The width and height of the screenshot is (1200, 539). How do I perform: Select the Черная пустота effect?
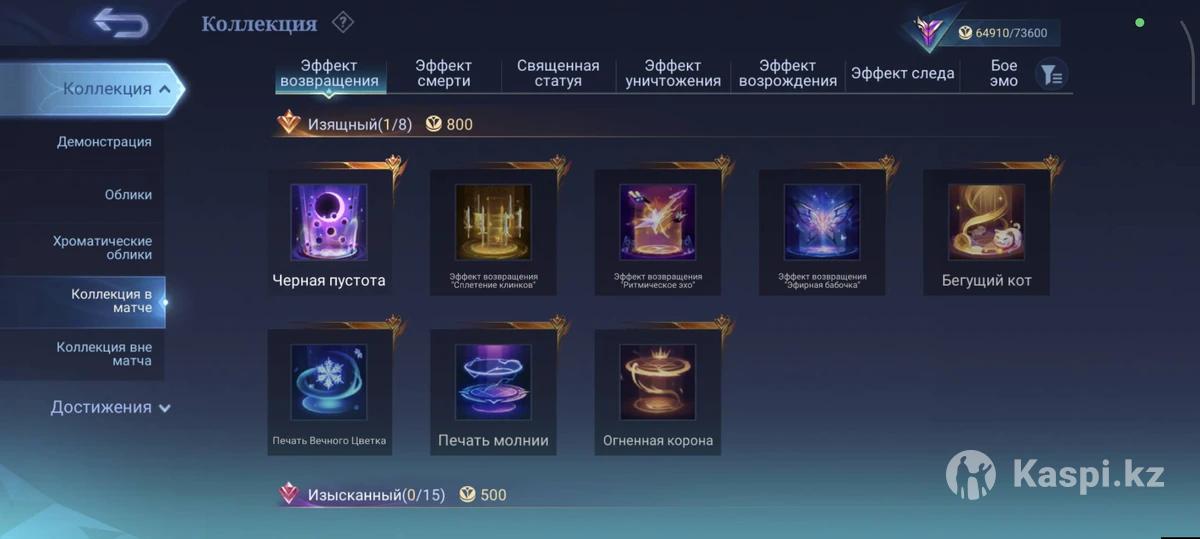(x=329, y=231)
